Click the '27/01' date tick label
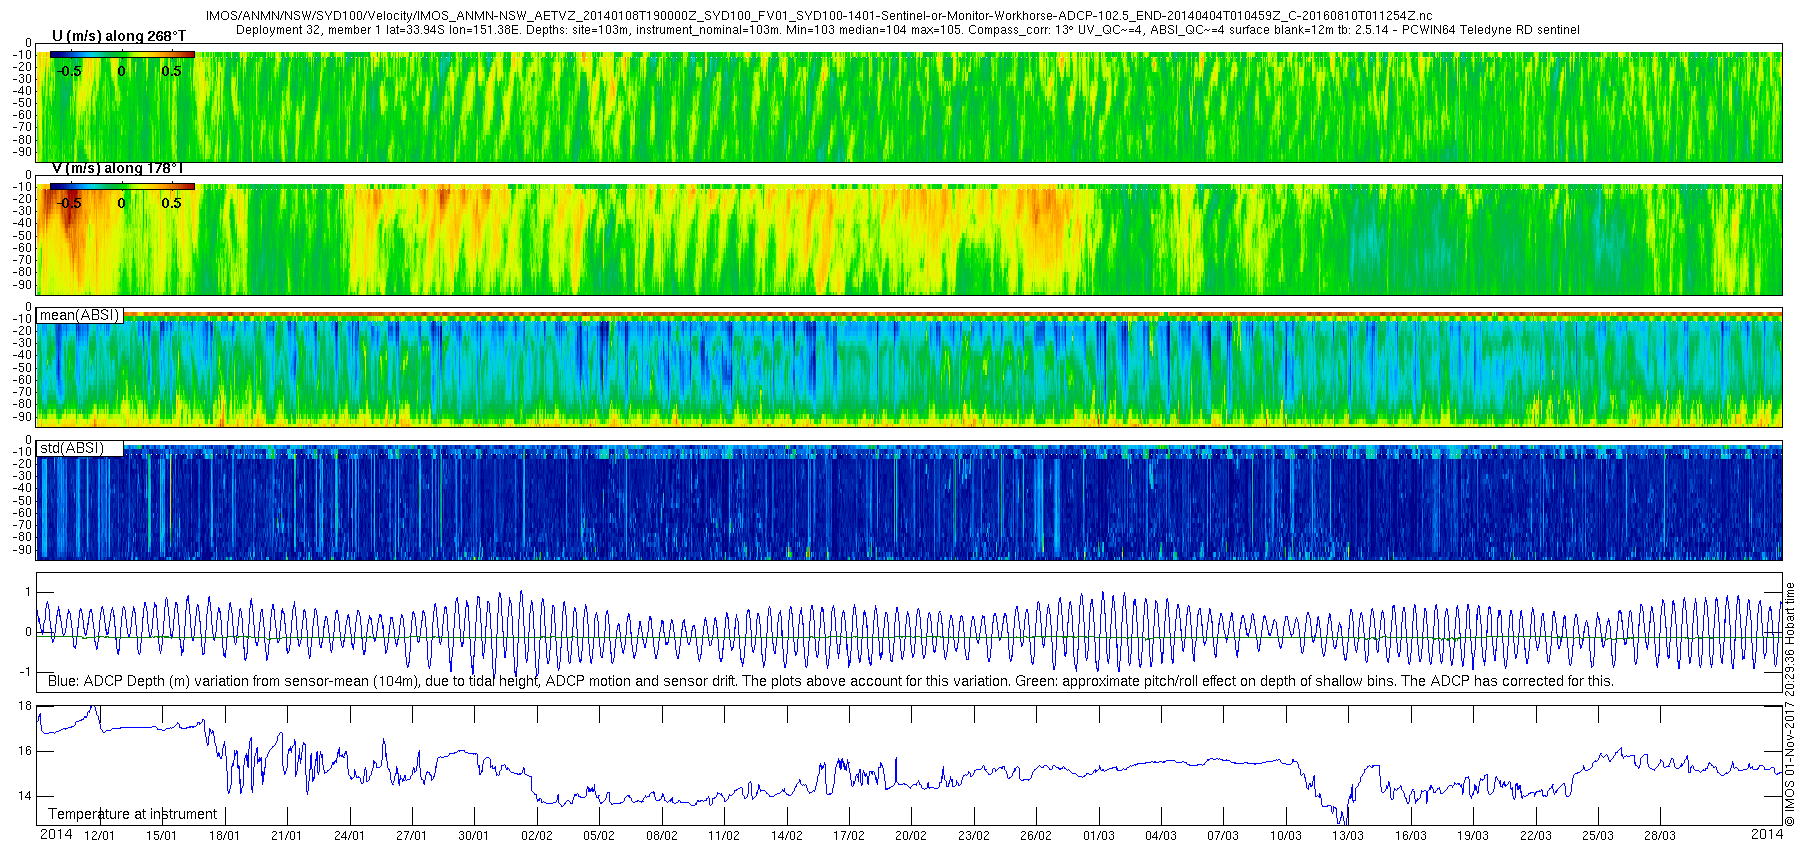 click(411, 836)
